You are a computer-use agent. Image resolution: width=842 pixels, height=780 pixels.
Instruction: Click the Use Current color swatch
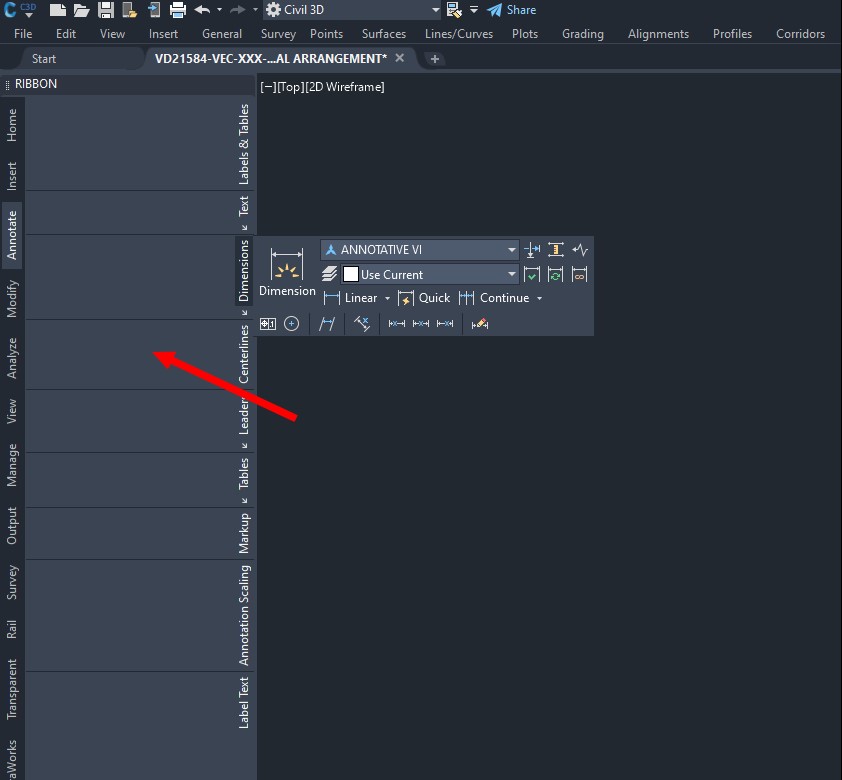(x=350, y=273)
